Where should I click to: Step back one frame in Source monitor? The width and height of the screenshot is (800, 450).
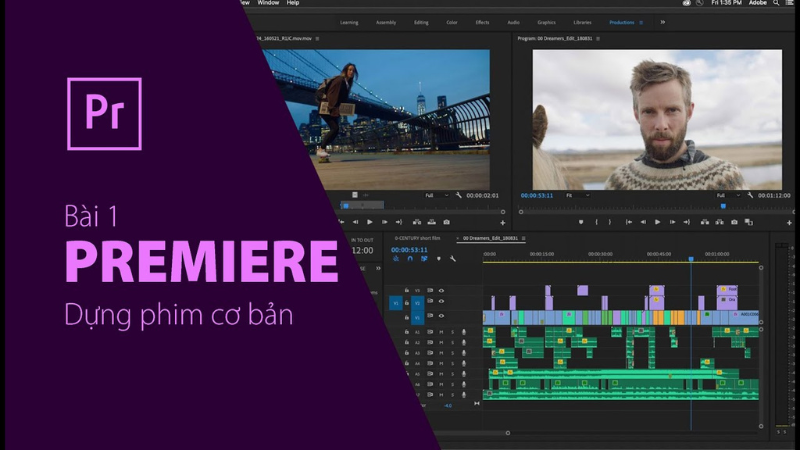tap(356, 222)
